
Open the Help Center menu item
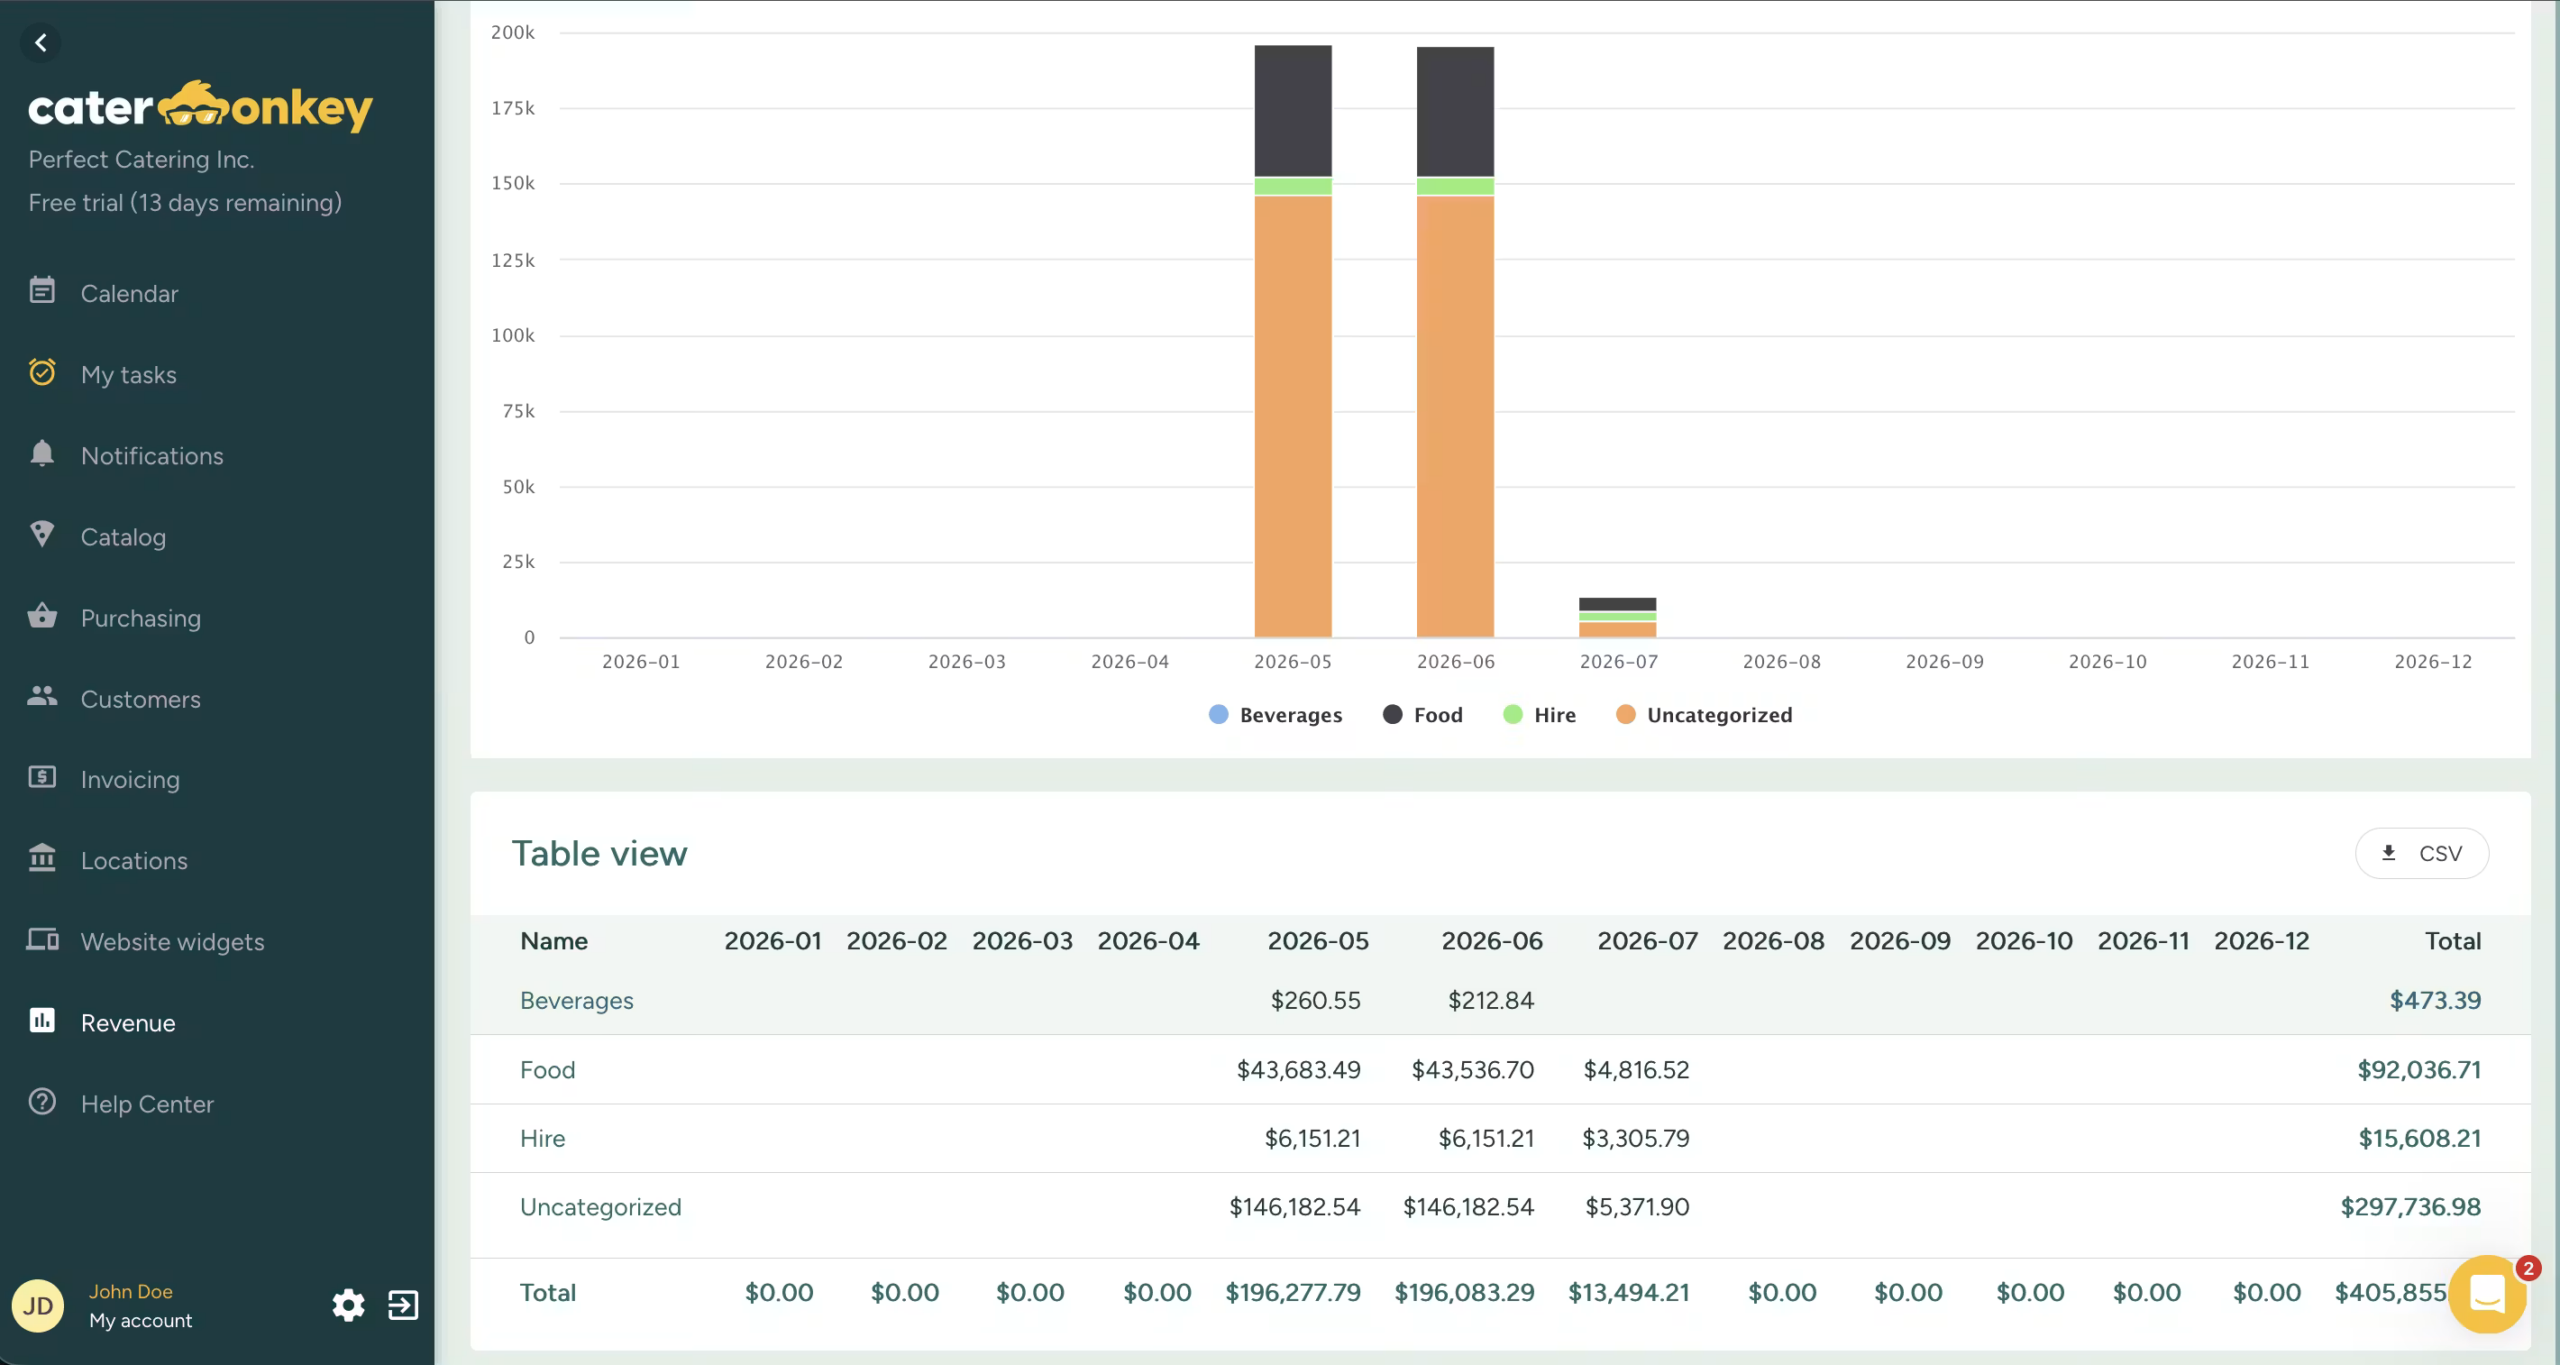point(147,1104)
